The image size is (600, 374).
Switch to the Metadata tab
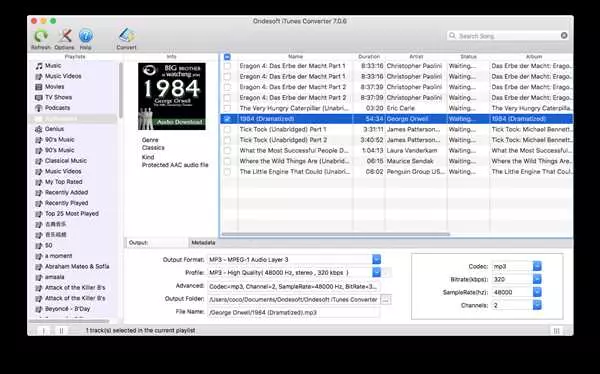(203, 243)
